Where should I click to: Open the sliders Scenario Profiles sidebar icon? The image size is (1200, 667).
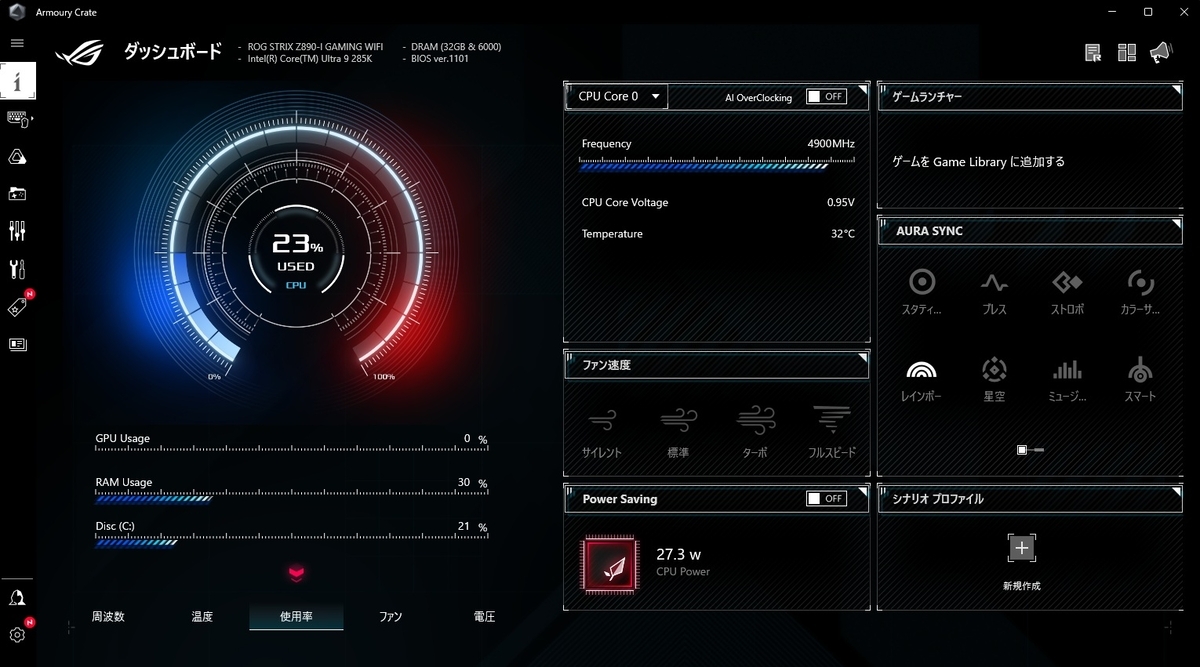click(x=17, y=231)
